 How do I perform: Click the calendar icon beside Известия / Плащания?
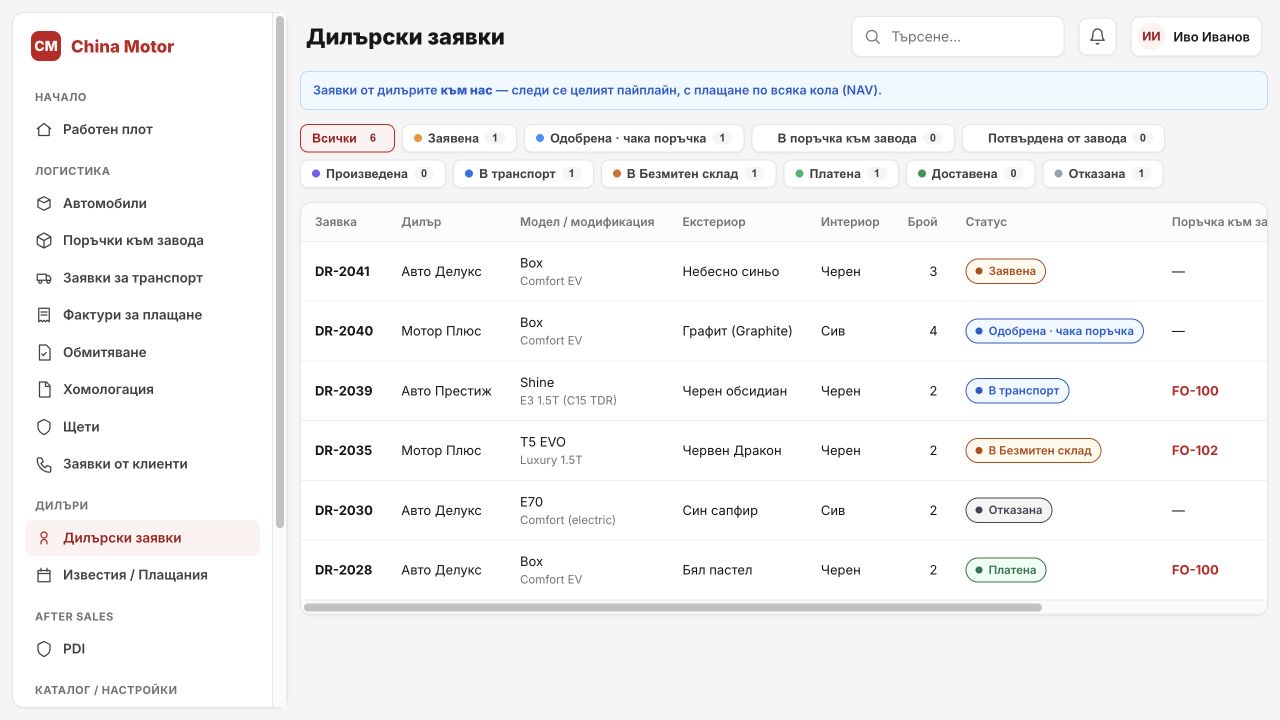pyautogui.click(x=43, y=575)
